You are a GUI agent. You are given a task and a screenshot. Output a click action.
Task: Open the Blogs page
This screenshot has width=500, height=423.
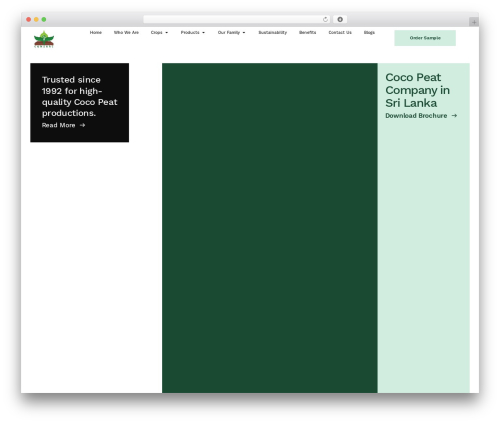369,32
